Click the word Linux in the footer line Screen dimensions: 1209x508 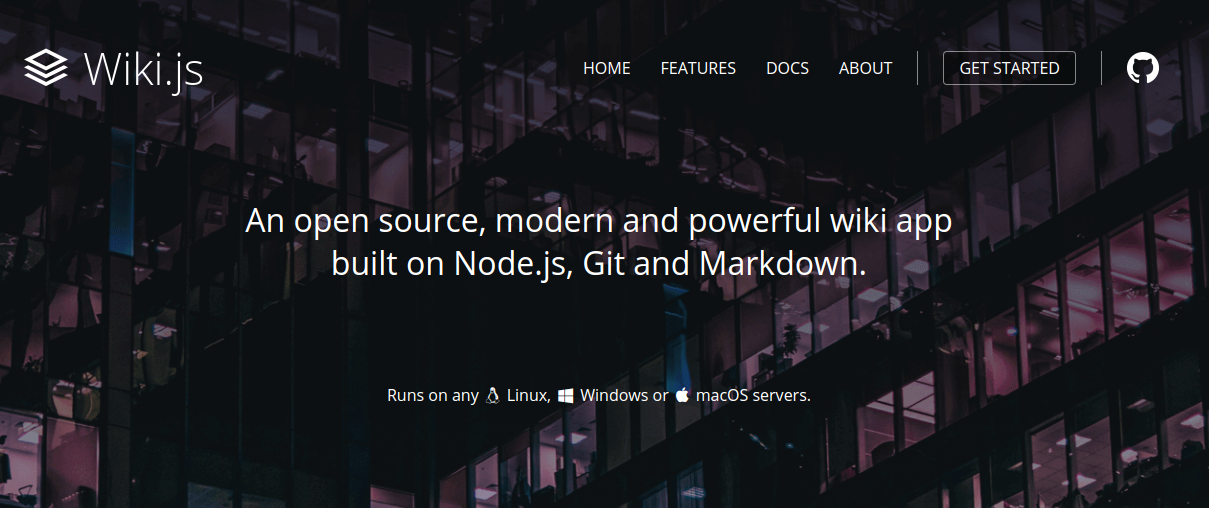coord(529,395)
